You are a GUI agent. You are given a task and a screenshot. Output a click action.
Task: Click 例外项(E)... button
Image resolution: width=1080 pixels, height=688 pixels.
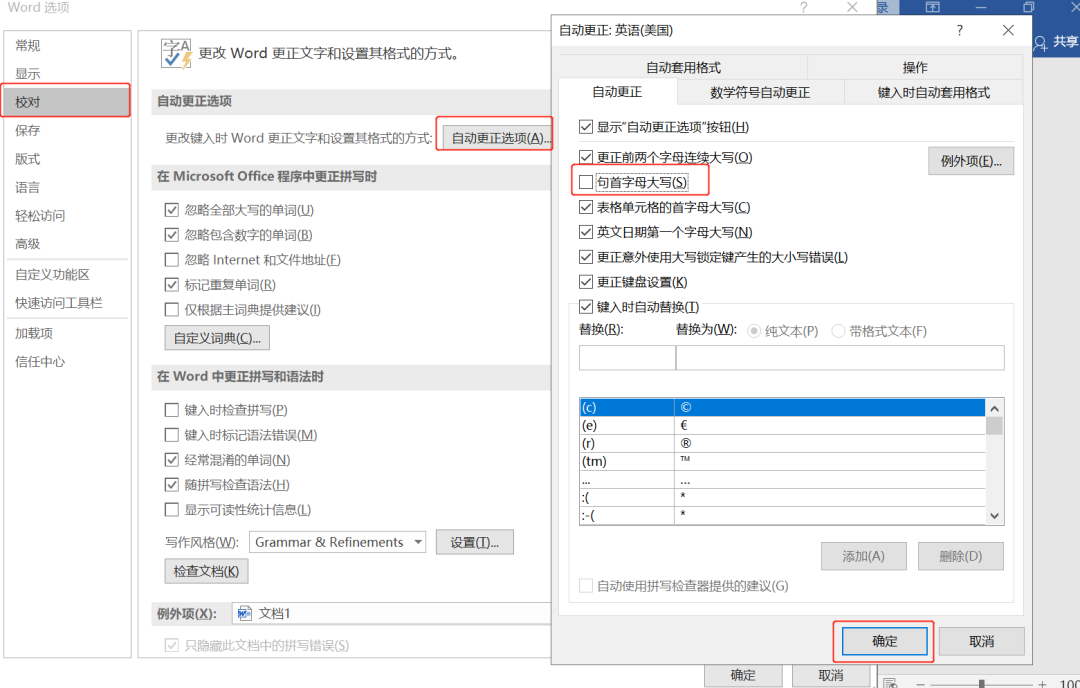[x=970, y=161]
